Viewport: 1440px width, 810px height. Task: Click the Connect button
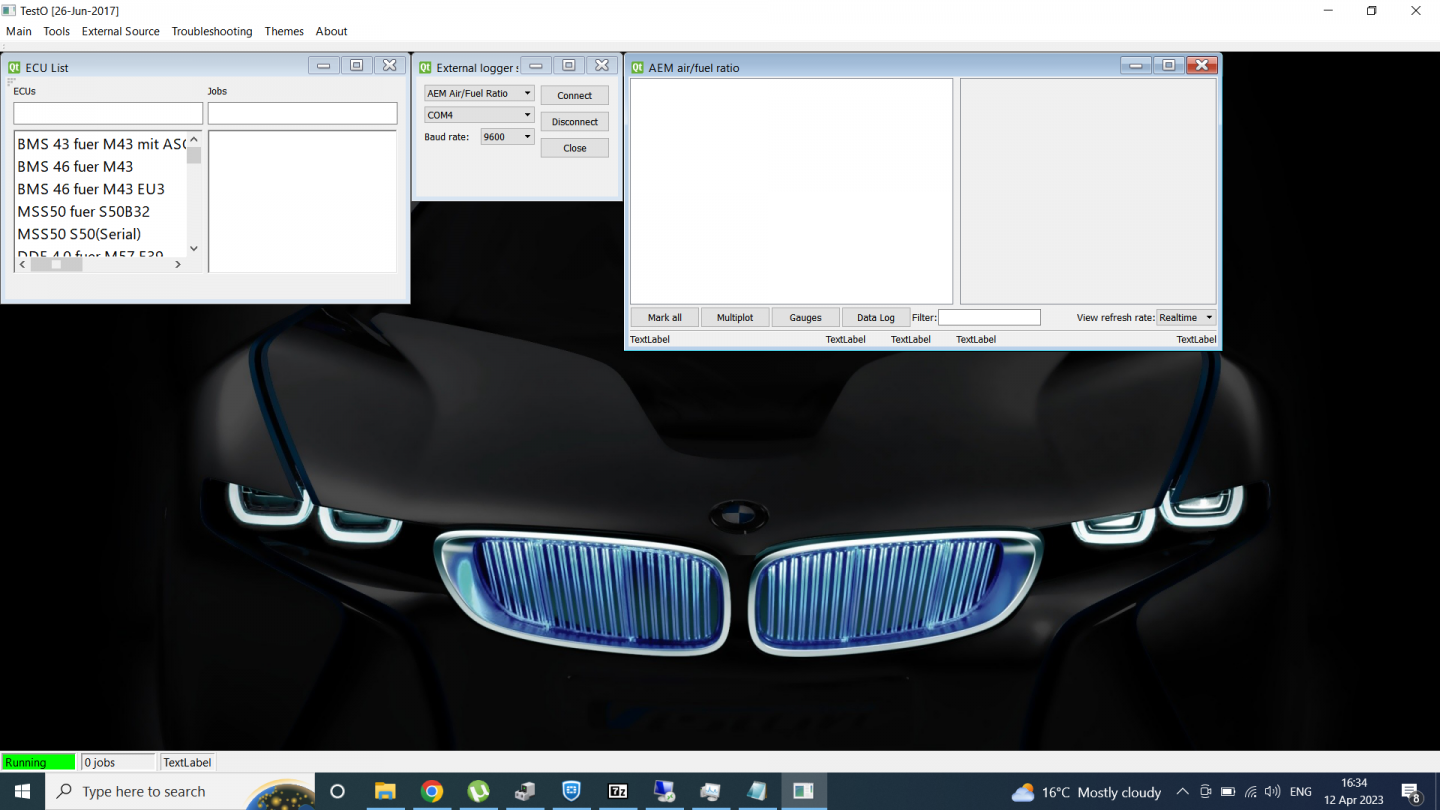(x=575, y=95)
